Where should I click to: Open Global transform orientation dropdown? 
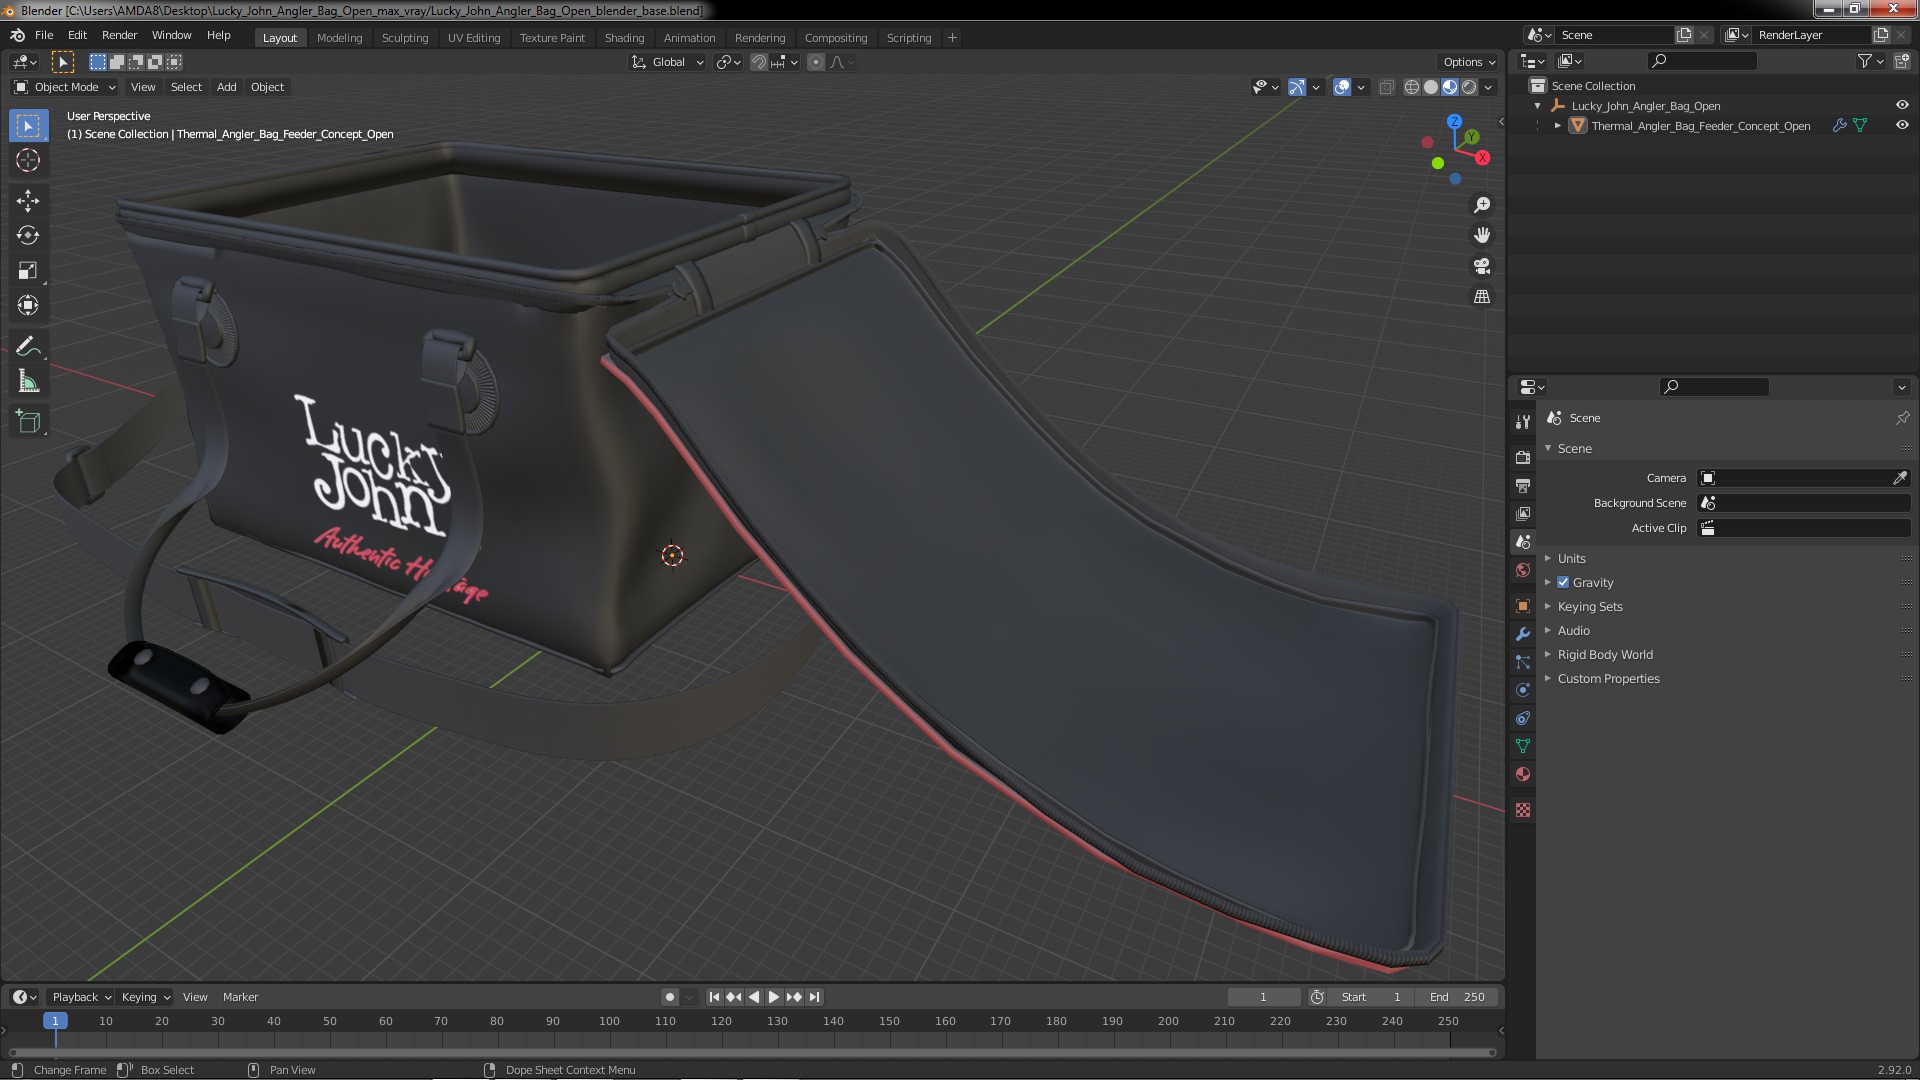(x=668, y=62)
